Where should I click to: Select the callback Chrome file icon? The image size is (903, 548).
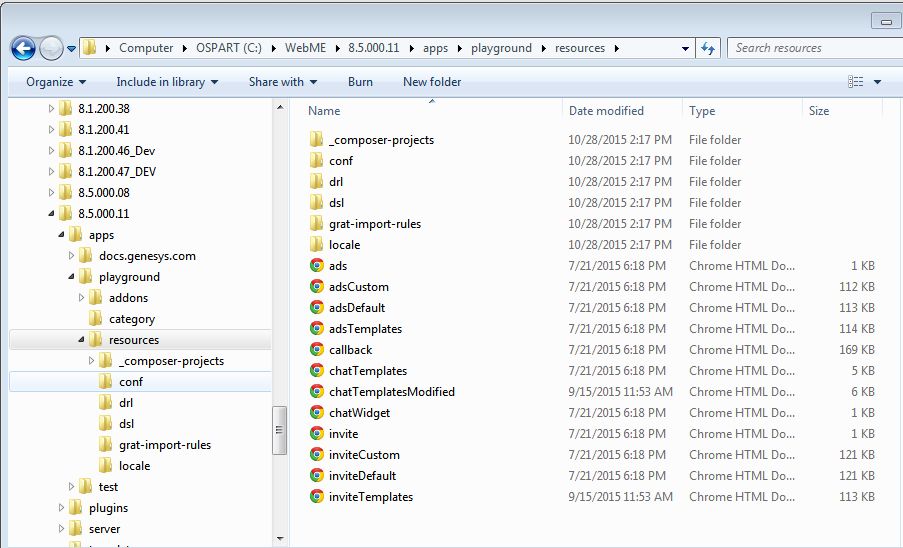317,349
